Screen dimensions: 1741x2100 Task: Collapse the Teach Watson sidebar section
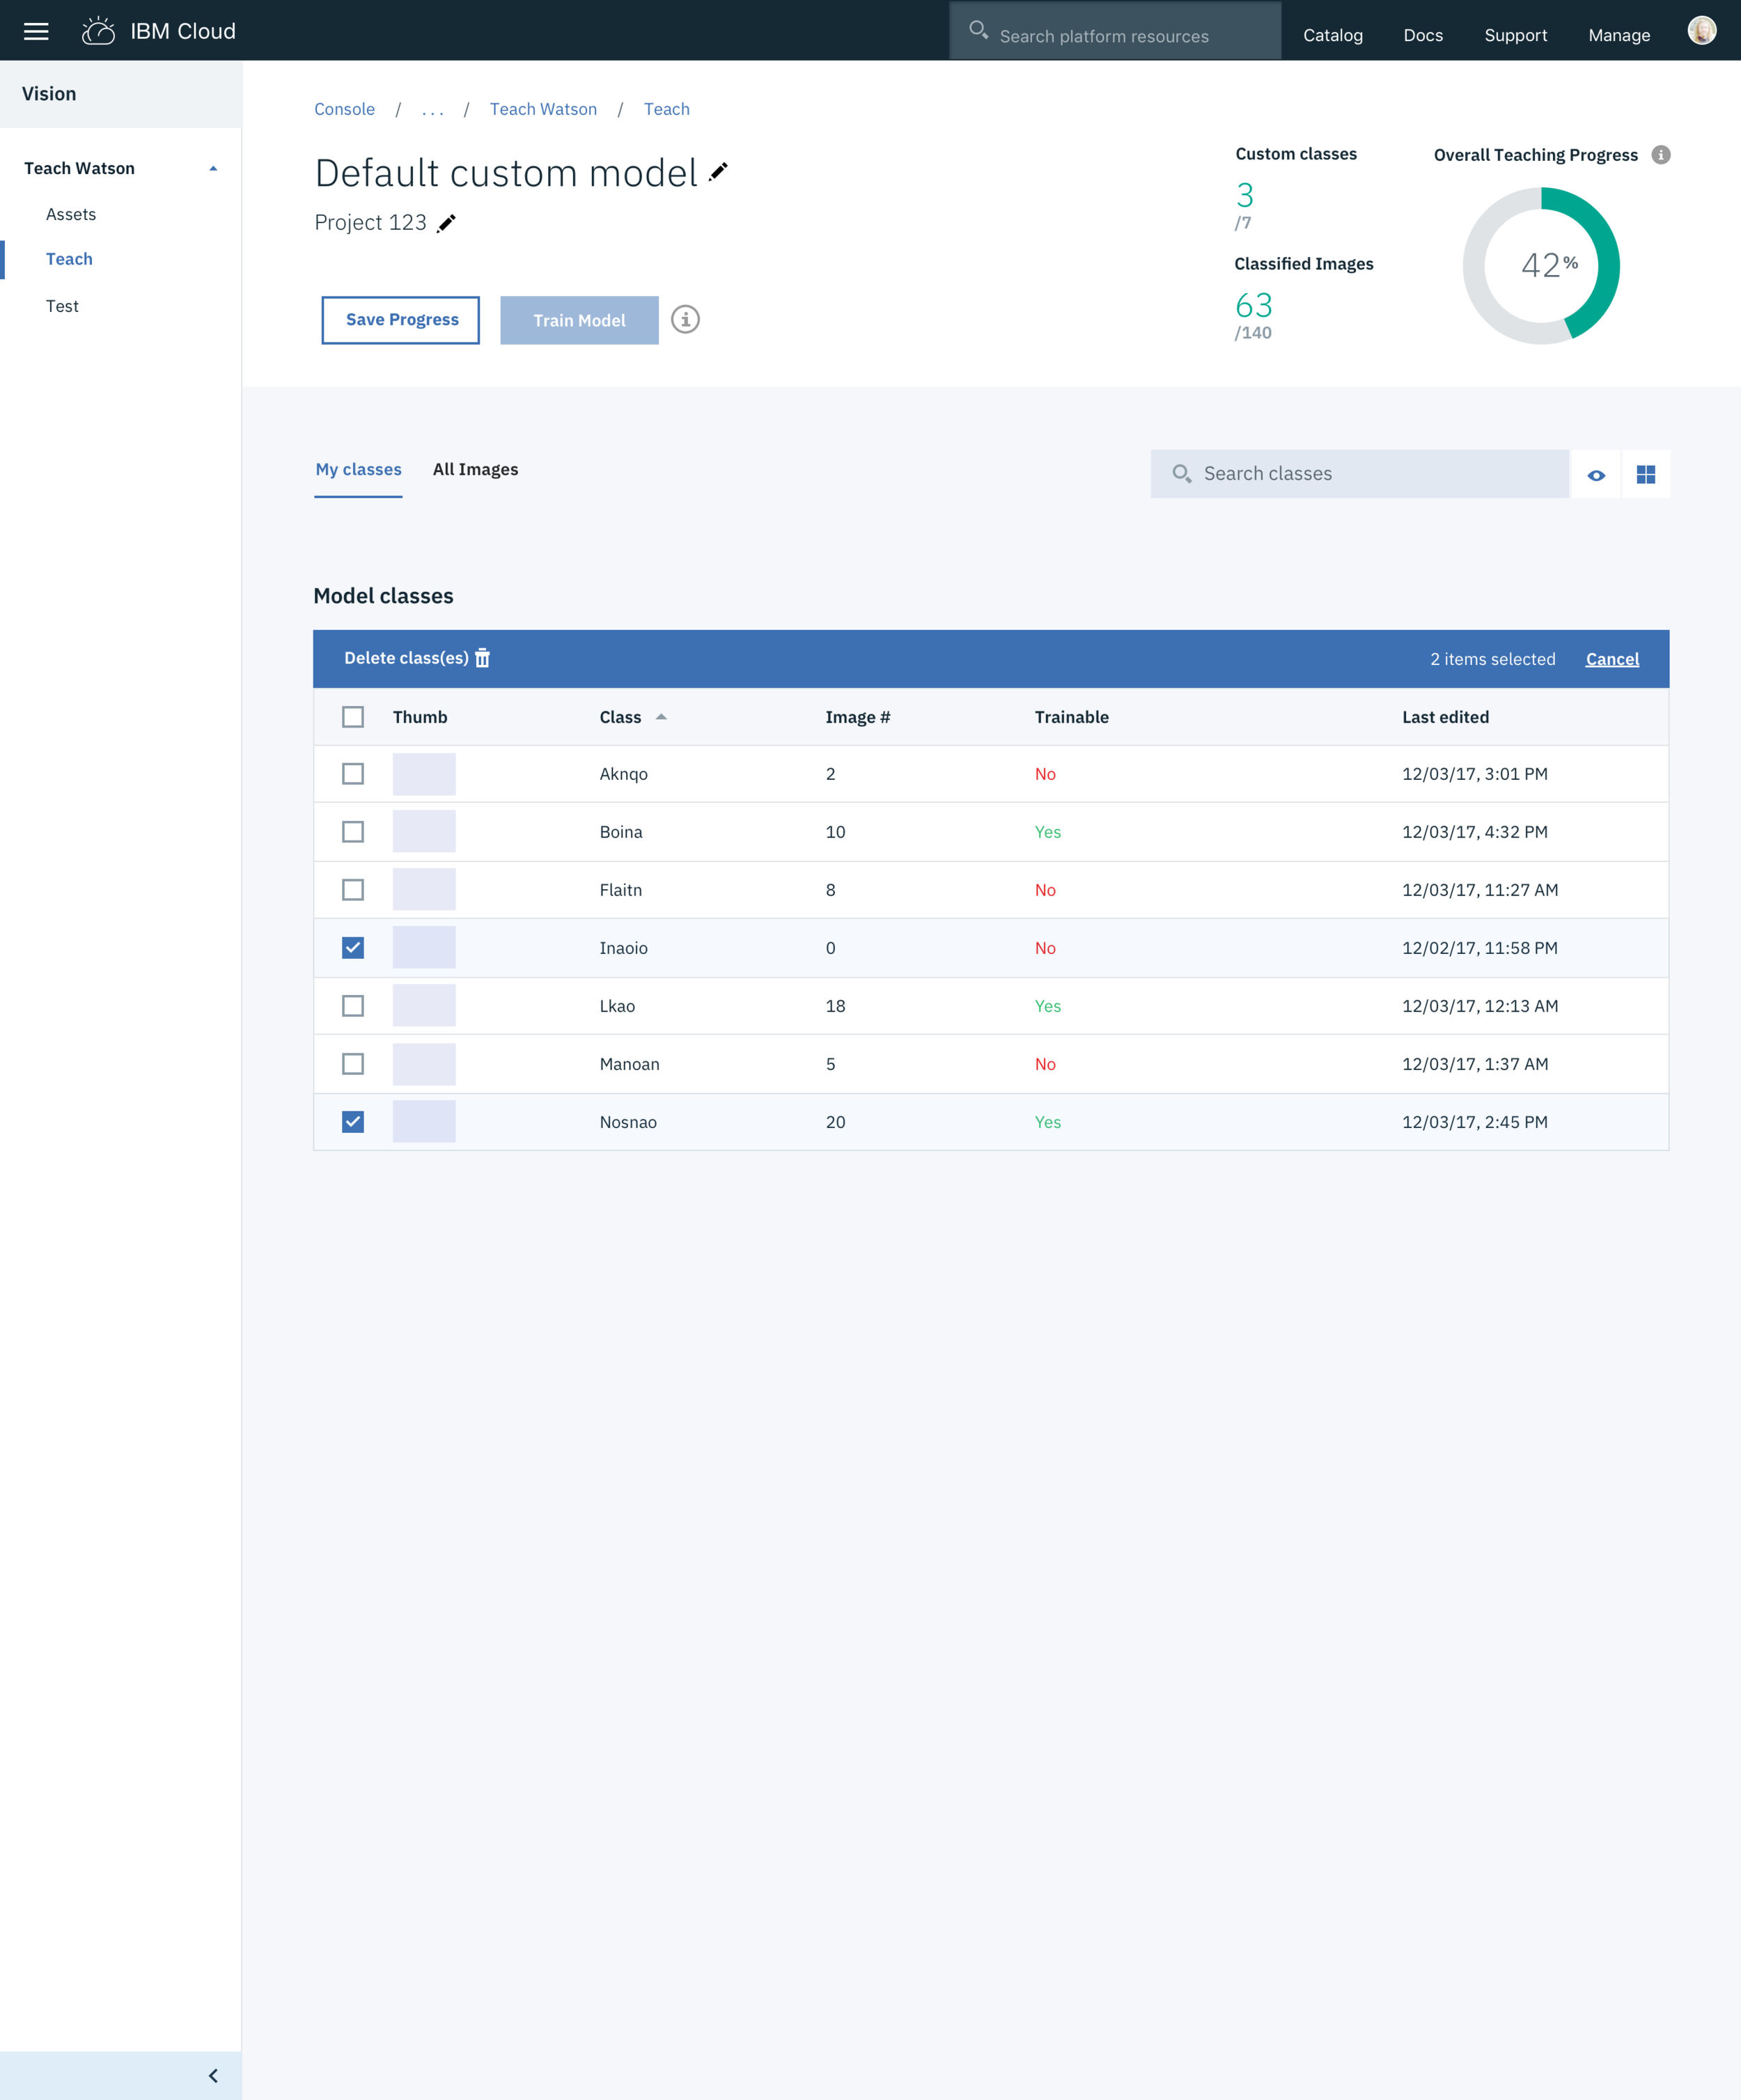click(213, 169)
